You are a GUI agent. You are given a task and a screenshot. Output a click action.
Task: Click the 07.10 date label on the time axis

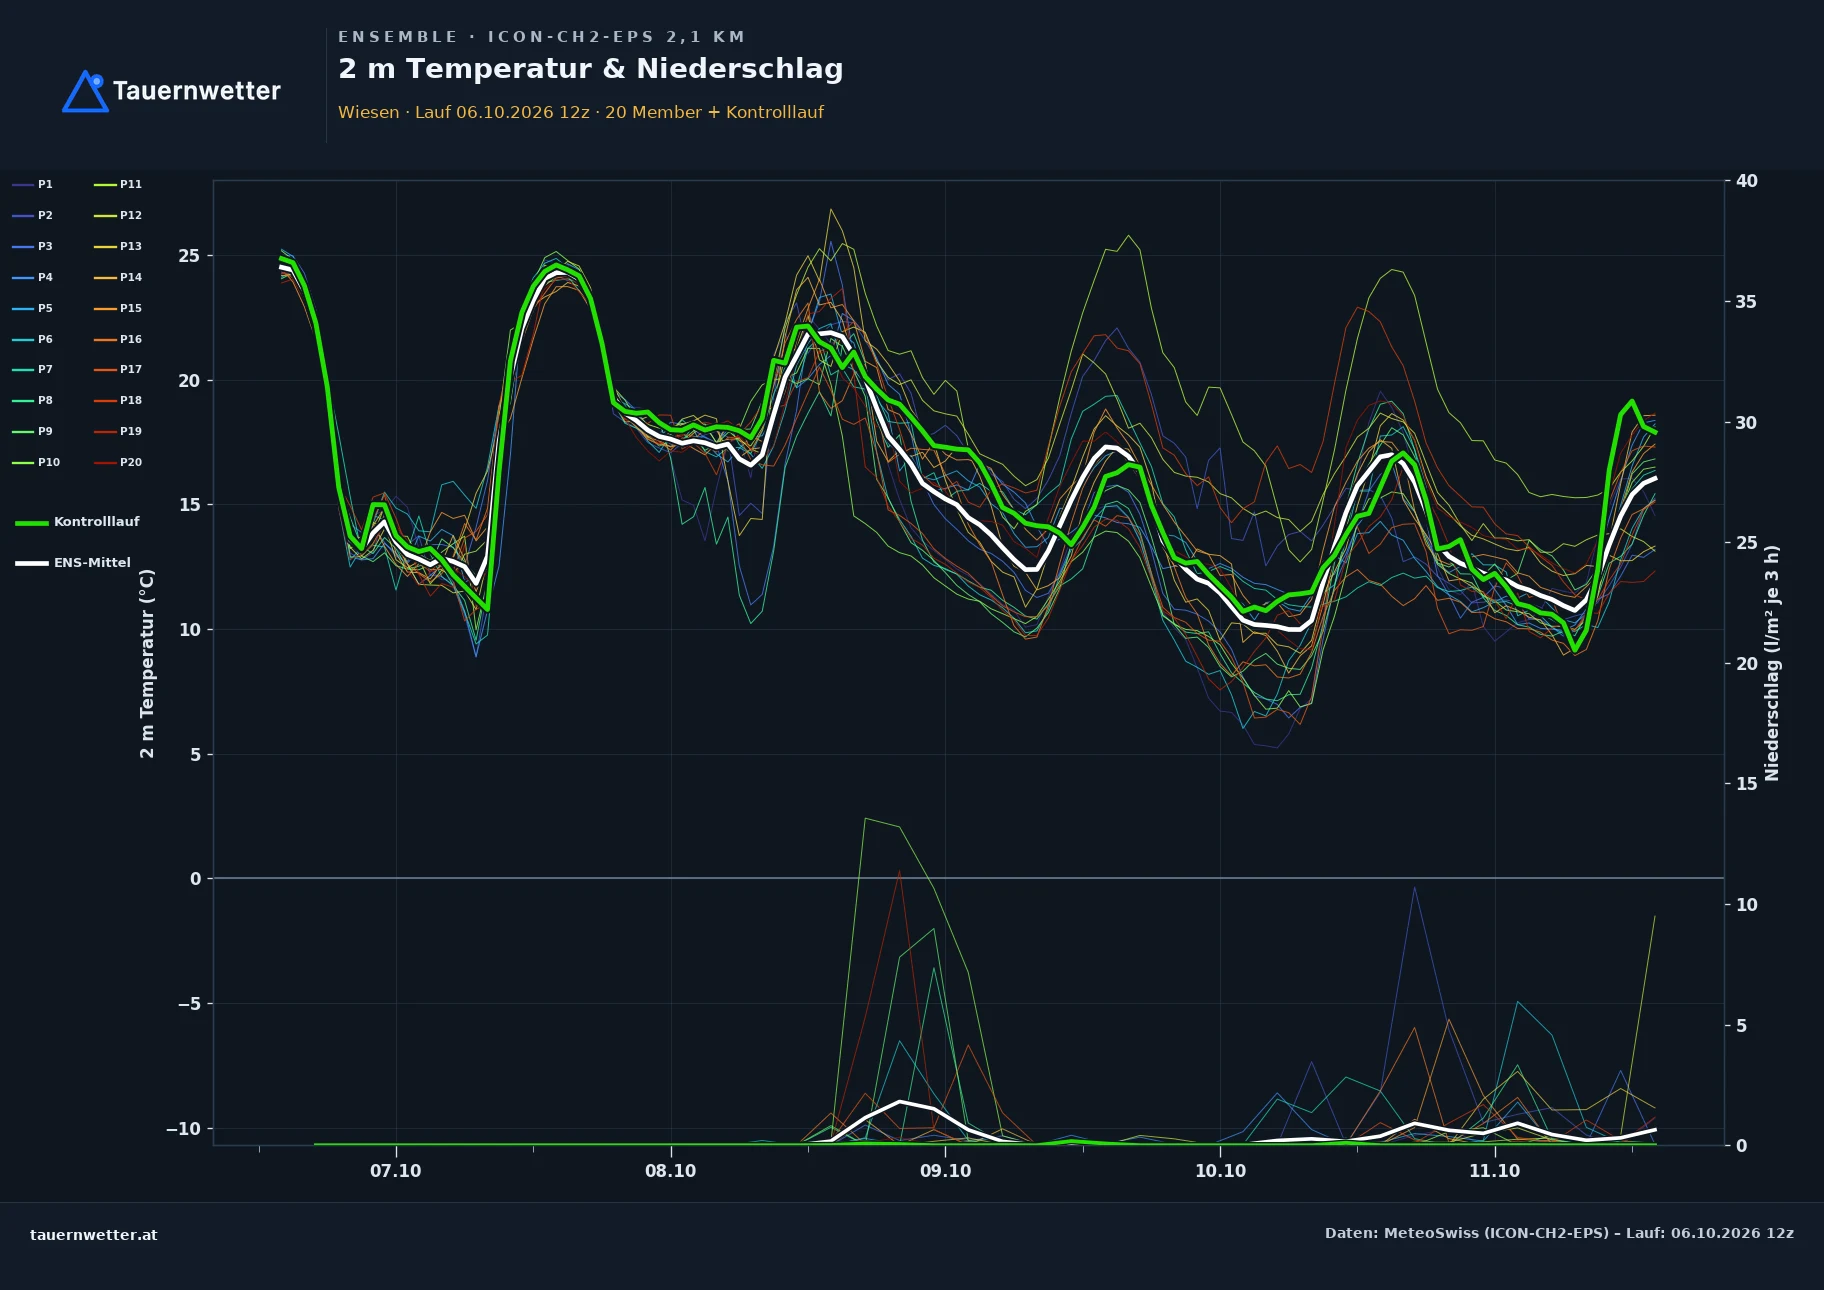click(x=396, y=1171)
